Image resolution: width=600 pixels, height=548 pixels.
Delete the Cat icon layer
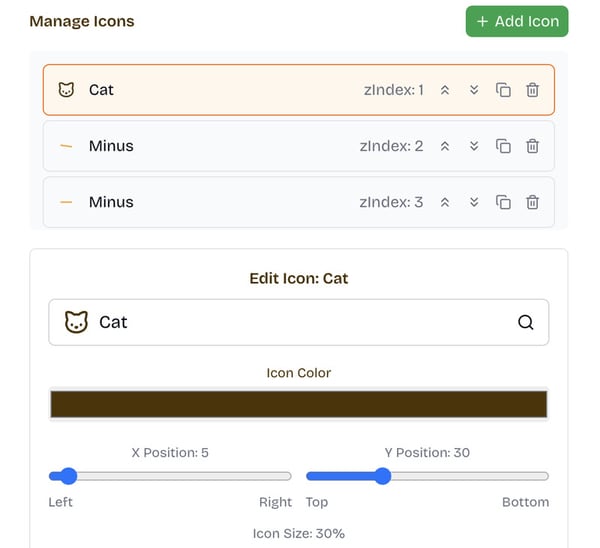533,90
